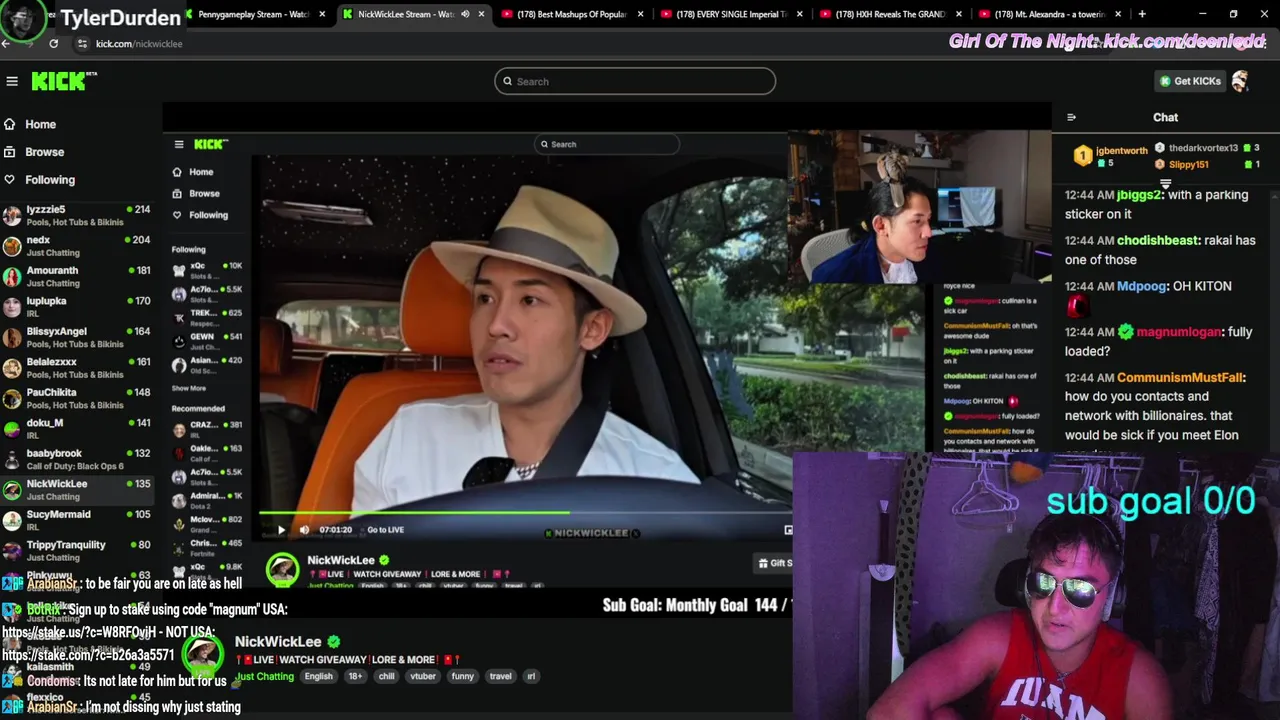Click username Mdpoog in chat
Viewport: 1280px width, 720px height.
(1142, 286)
